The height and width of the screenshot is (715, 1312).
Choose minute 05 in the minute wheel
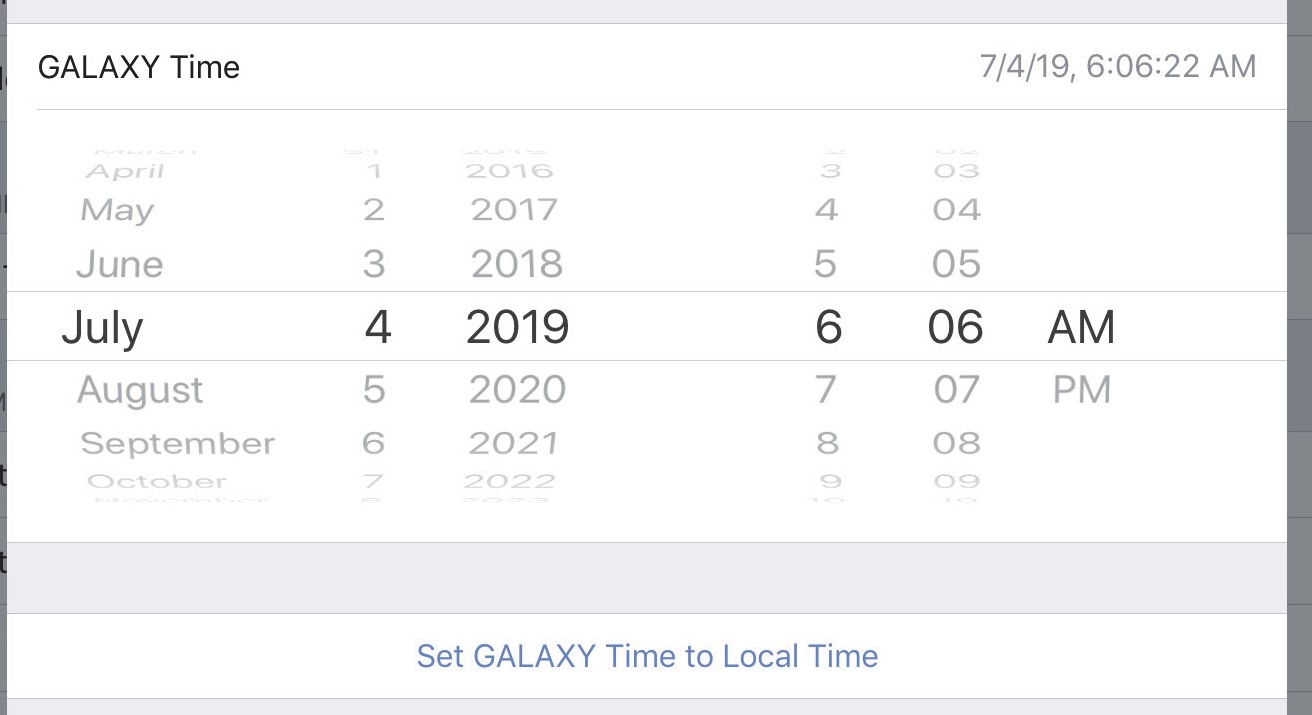pyautogui.click(x=957, y=264)
